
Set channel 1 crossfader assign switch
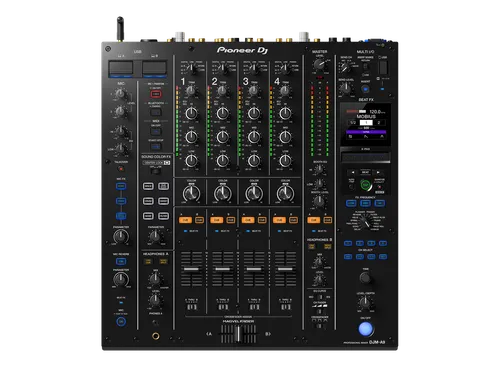(x=191, y=307)
